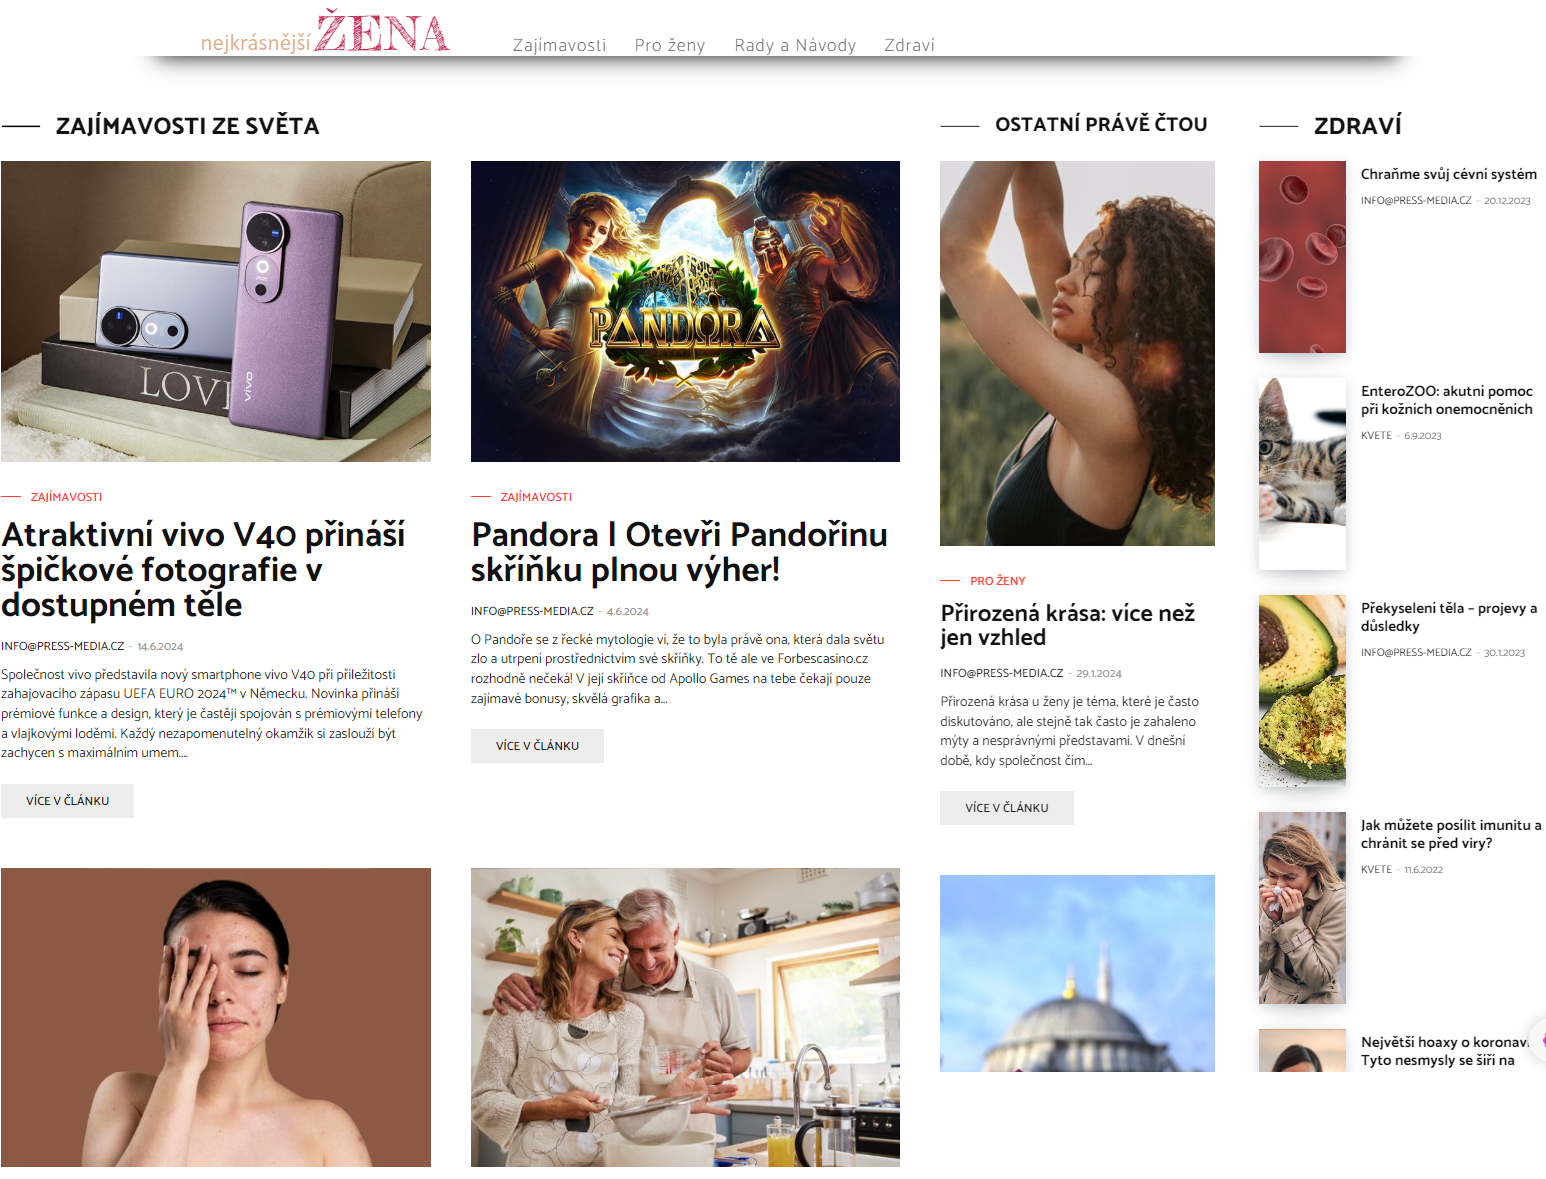
Task: Open the Zdraví navigation item
Action: (909, 45)
